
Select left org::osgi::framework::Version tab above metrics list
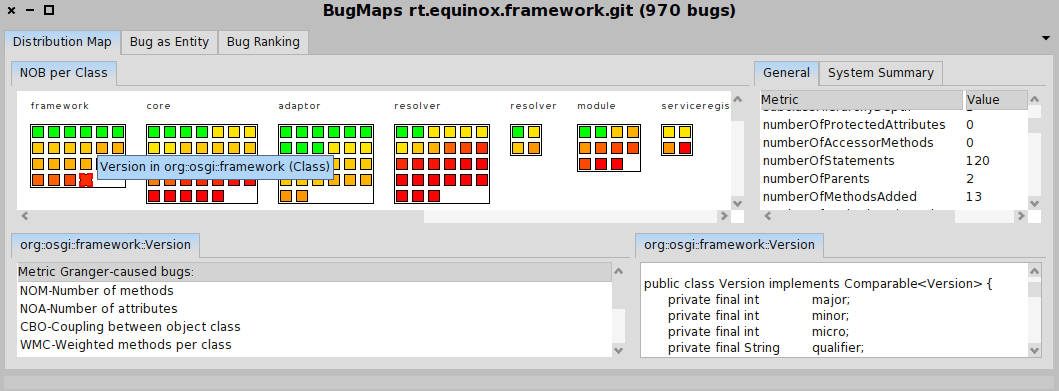pos(105,245)
